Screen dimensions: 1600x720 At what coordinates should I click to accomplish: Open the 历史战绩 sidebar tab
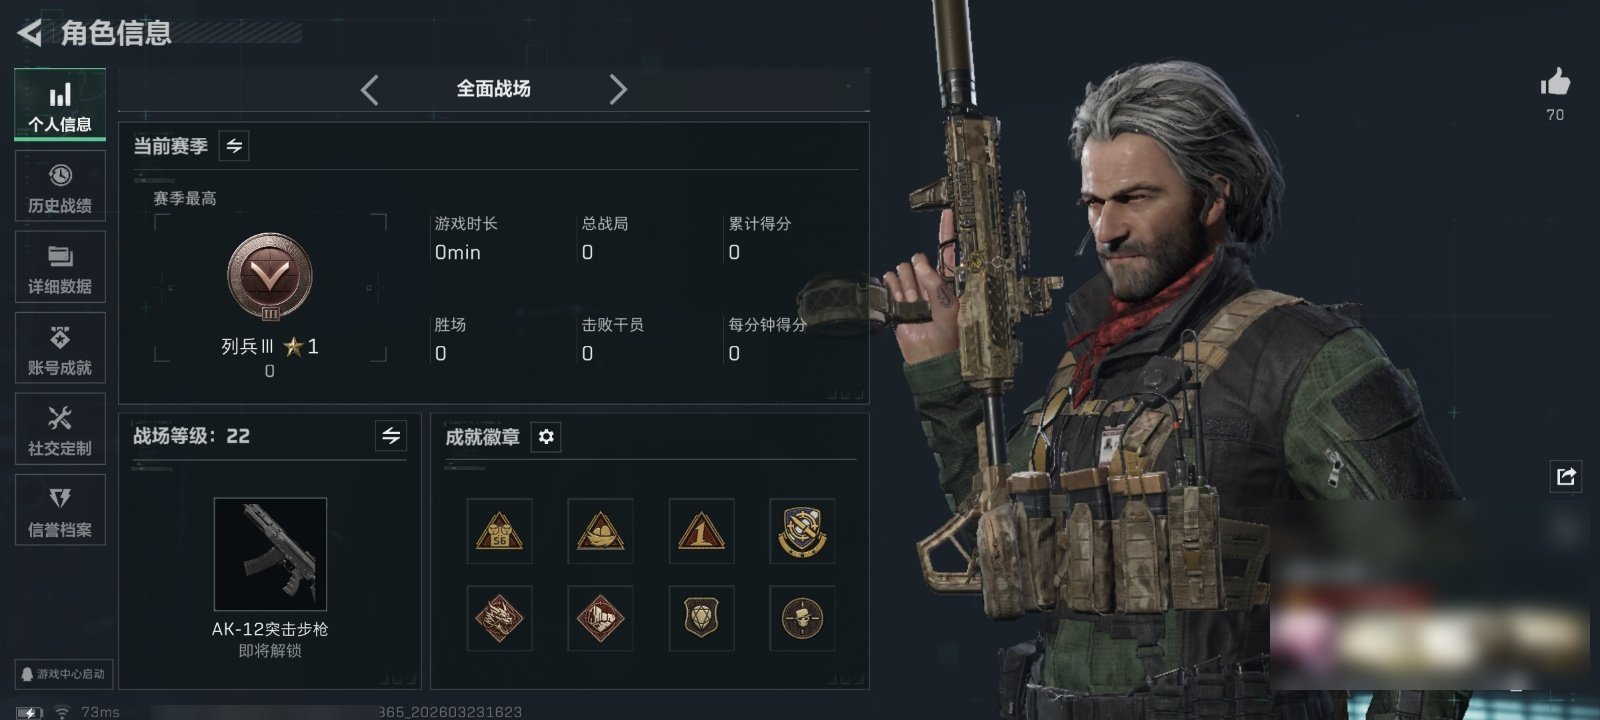[60, 187]
